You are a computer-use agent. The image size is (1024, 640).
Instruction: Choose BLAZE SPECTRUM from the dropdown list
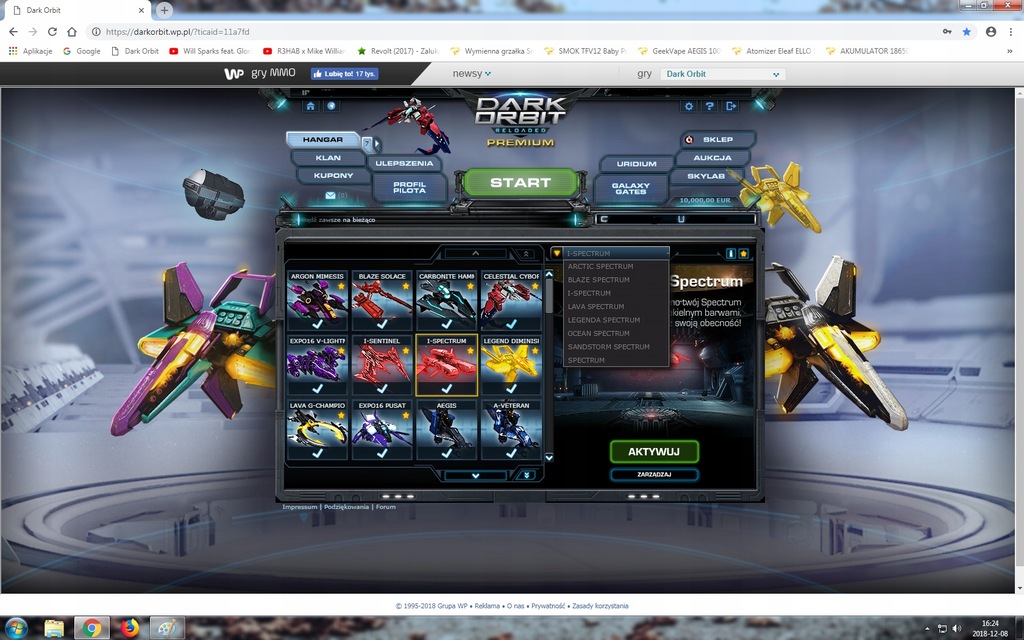click(x=616, y=280)
